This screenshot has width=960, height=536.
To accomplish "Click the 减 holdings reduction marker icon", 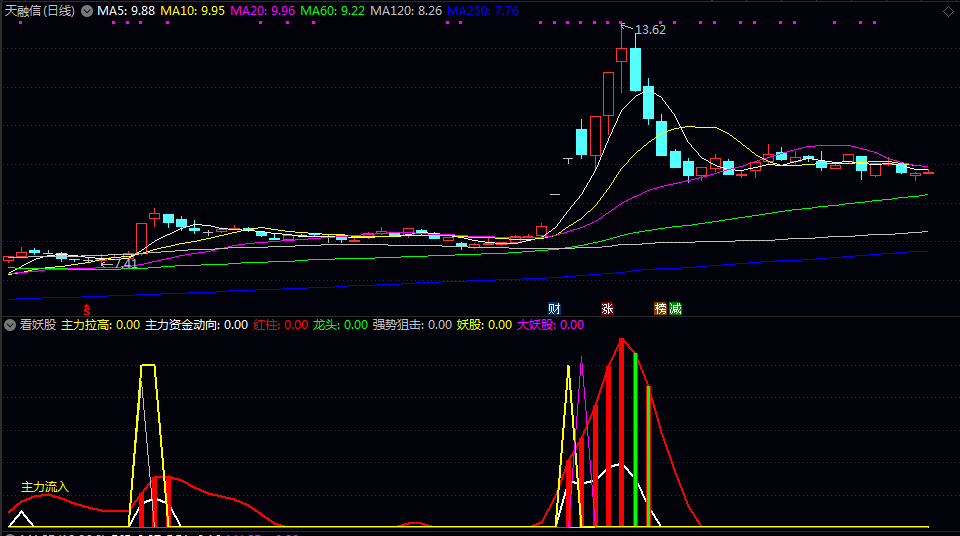I will click(675, 309).
